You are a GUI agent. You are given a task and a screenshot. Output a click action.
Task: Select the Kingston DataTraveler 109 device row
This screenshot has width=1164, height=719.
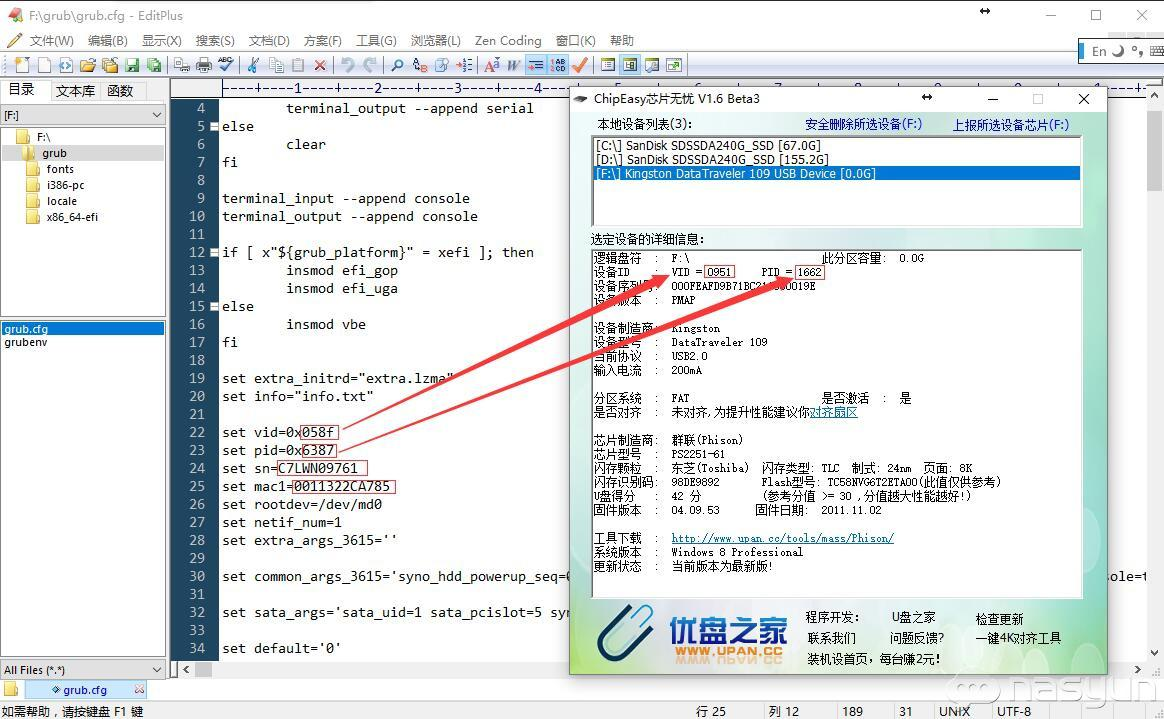[837, 174]
